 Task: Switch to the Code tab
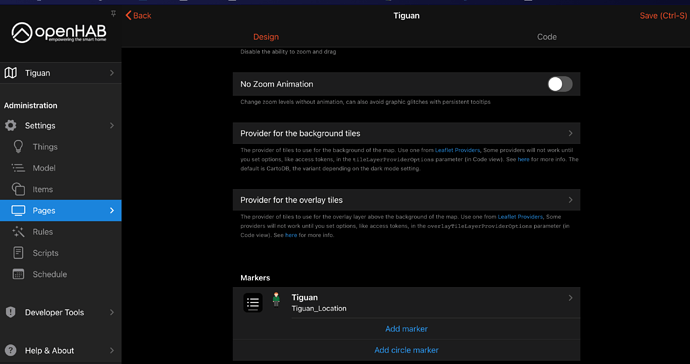coord(547,37)
